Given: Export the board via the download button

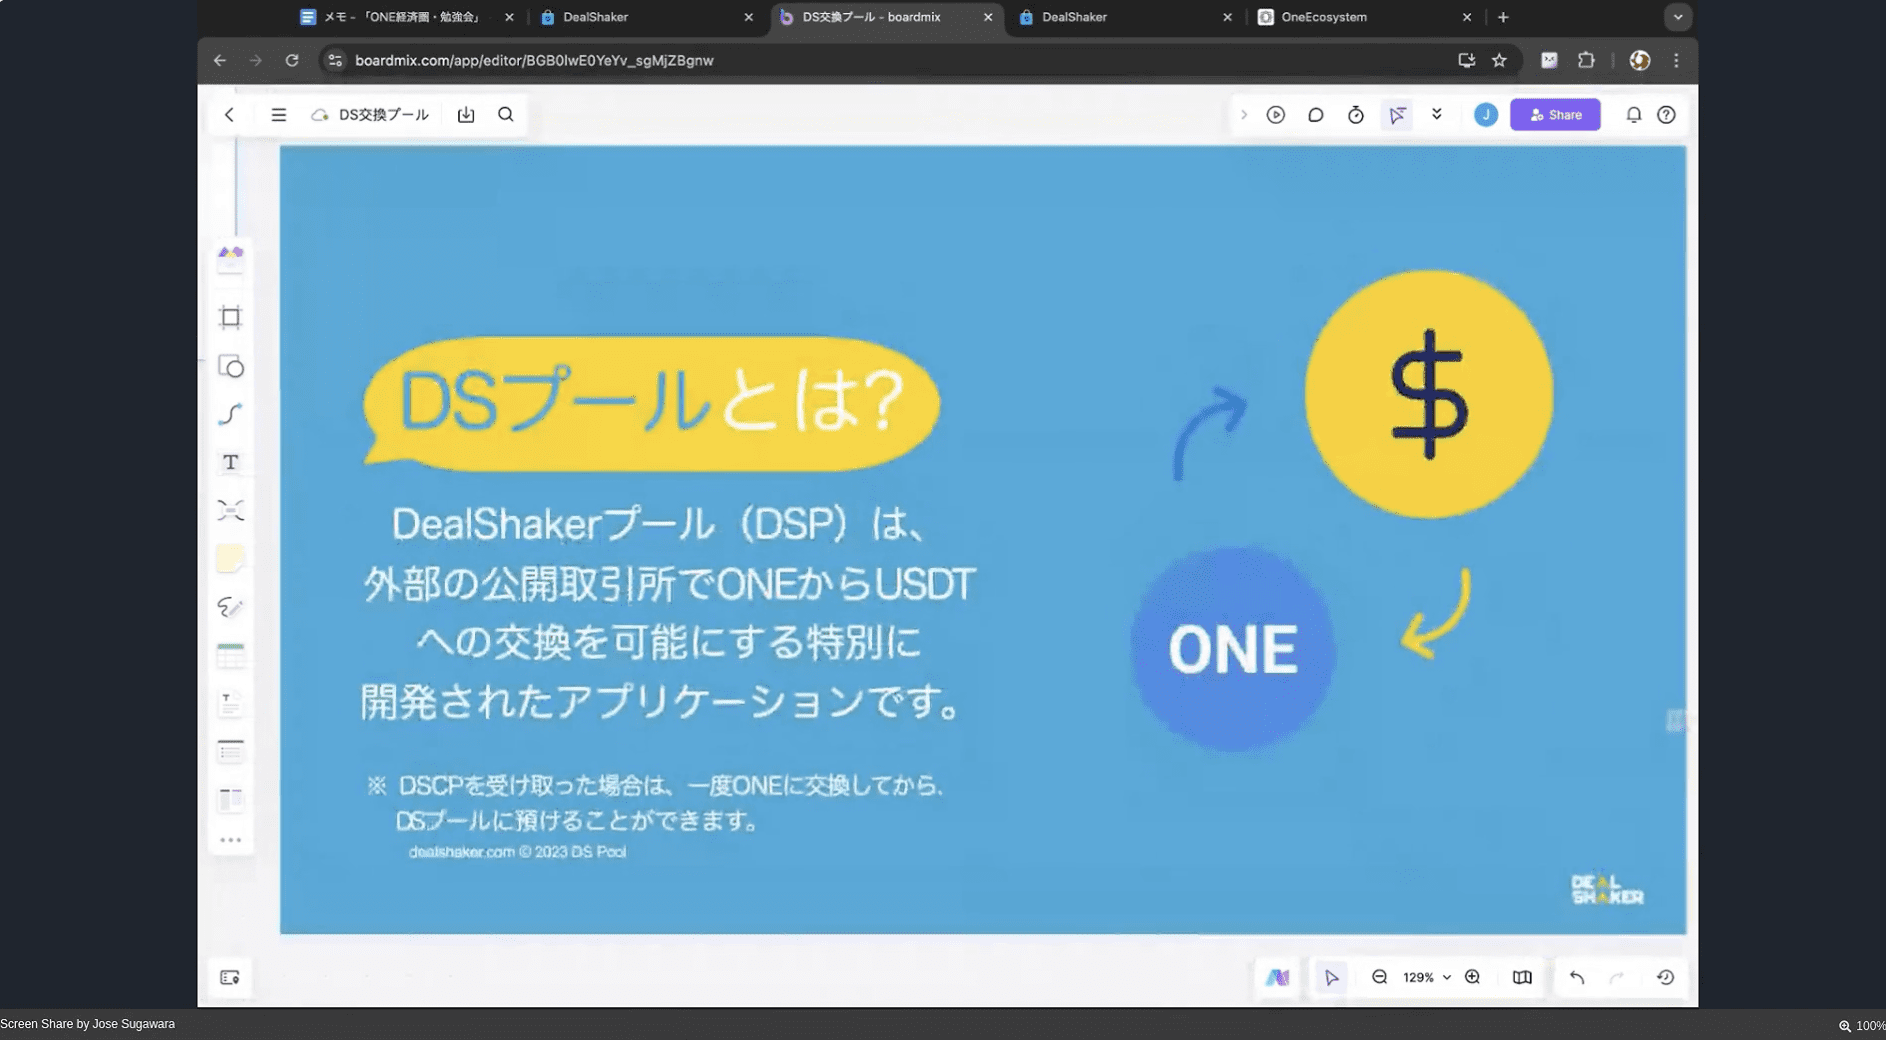Looking at the screenshot, I should 466,114.
